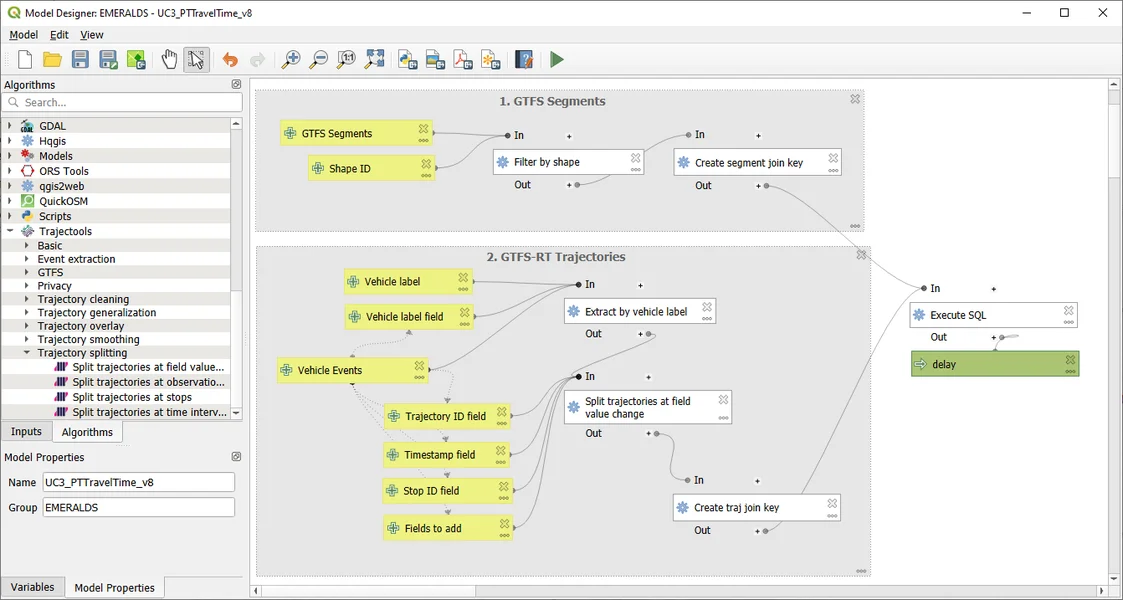This screenshot has height=600, width=1123.
Task: Select the Pan hand tool
Action: (x=169, y=60)
